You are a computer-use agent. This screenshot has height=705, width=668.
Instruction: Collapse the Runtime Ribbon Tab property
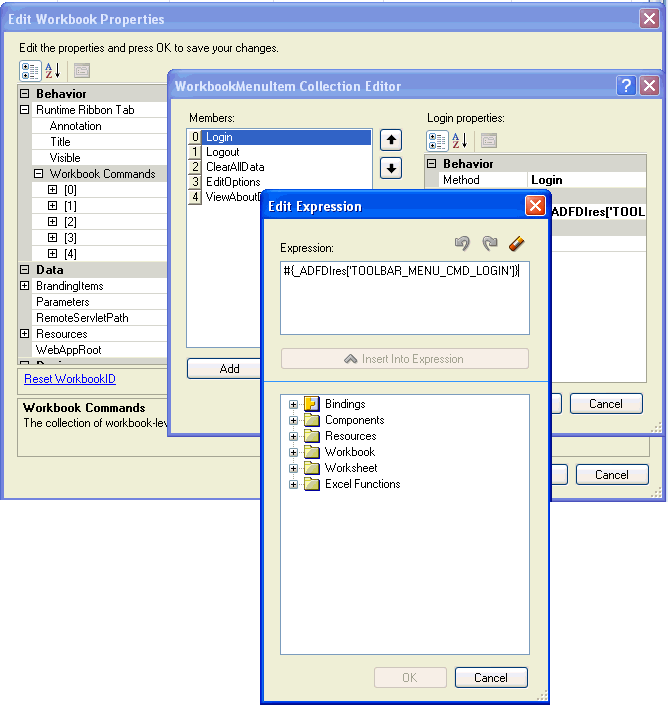point(25,110)
